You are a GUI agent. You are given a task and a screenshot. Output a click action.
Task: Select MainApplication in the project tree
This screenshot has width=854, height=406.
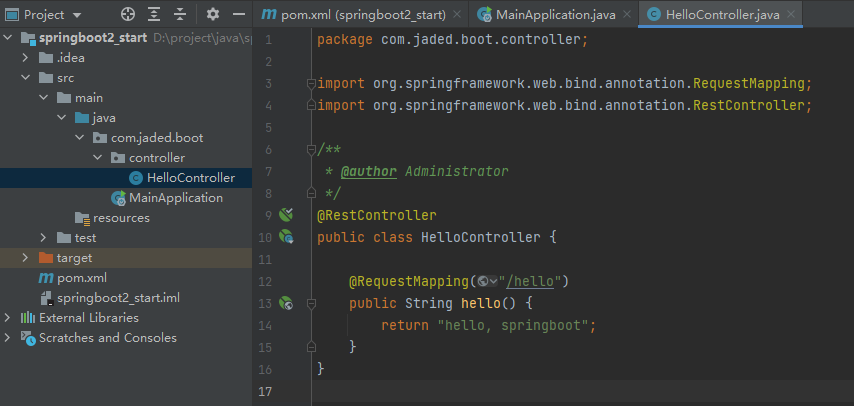(175, 198)
